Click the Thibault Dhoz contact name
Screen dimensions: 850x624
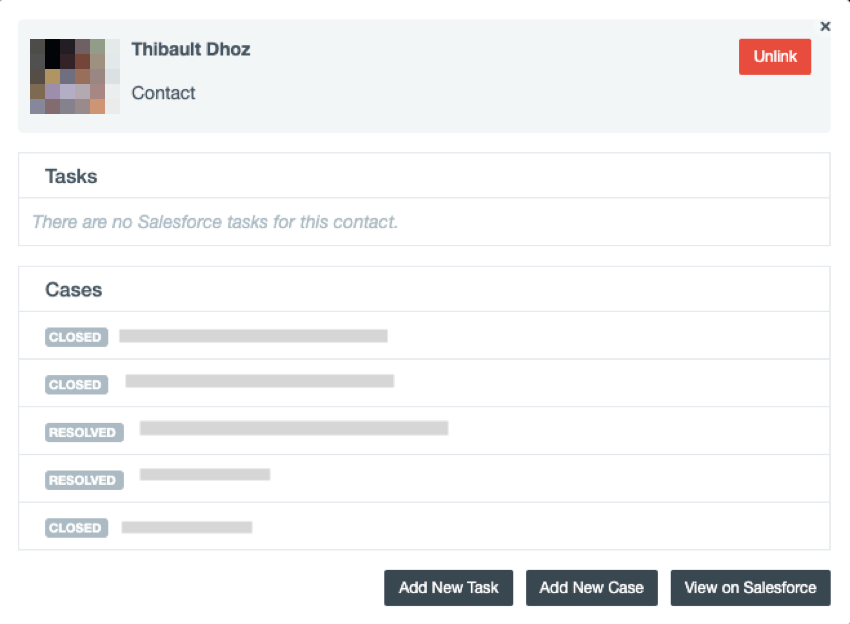[191, 49]
